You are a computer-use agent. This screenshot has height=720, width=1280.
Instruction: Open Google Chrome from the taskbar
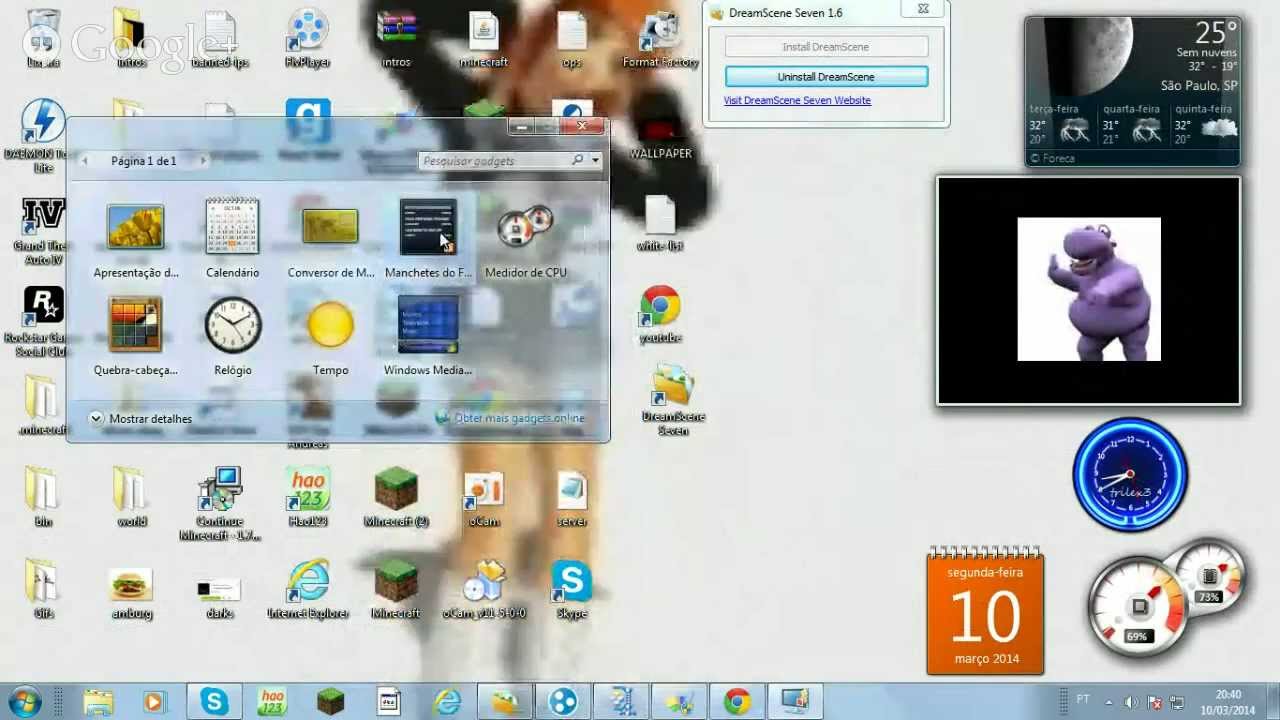click(737, 702)
